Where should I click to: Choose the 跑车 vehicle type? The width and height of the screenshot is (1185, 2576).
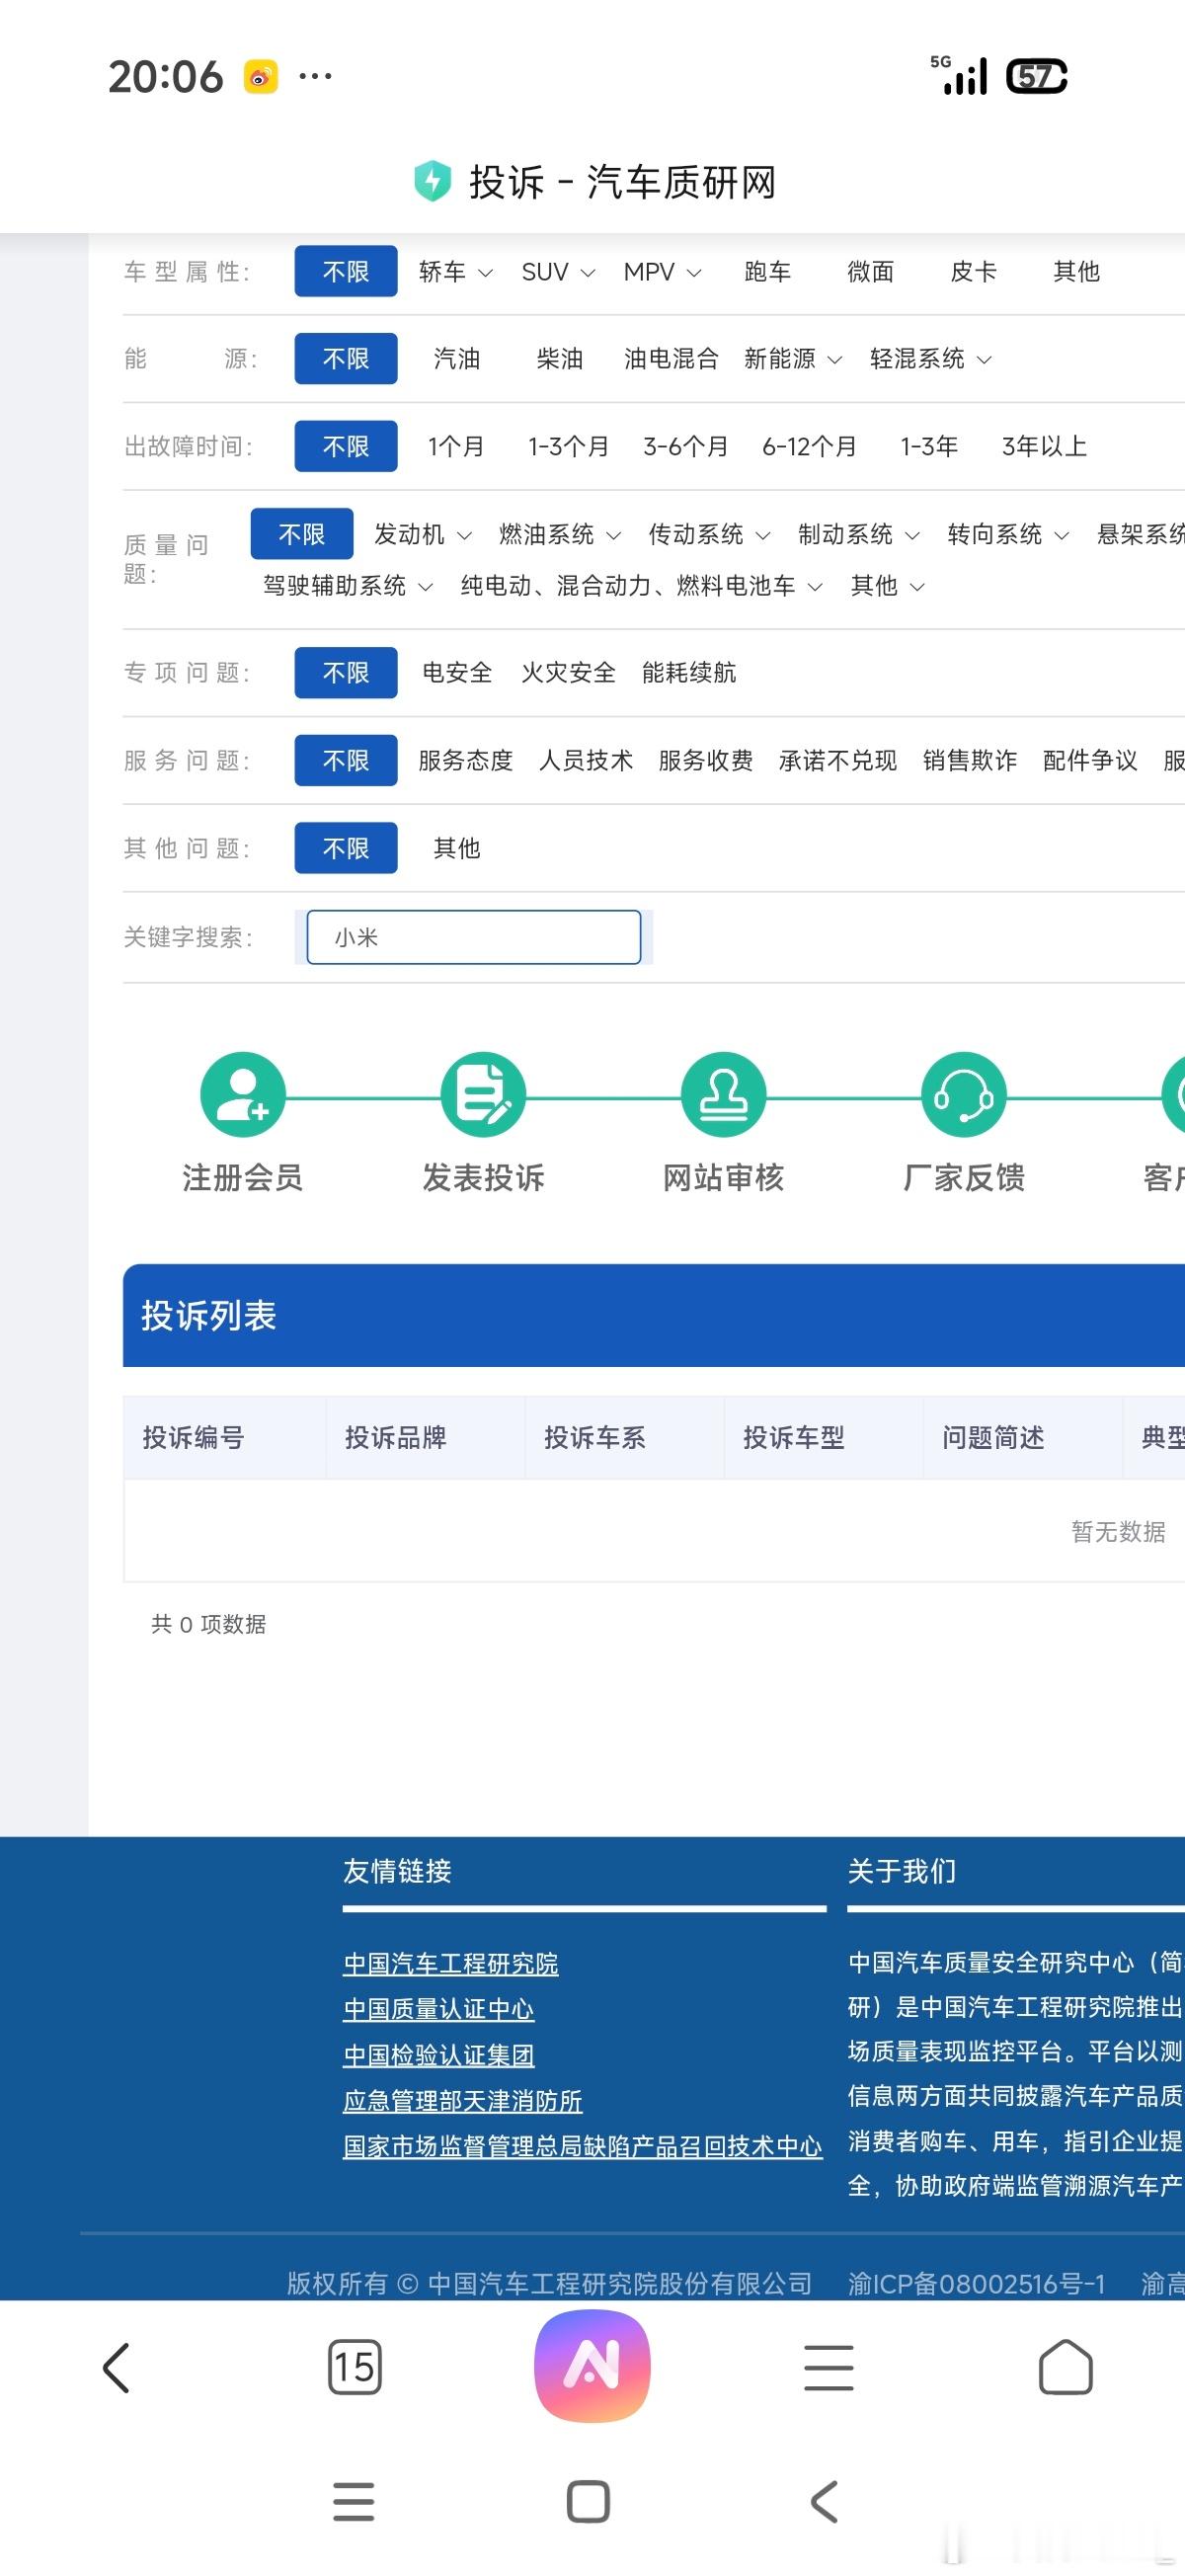coord(767,271)
